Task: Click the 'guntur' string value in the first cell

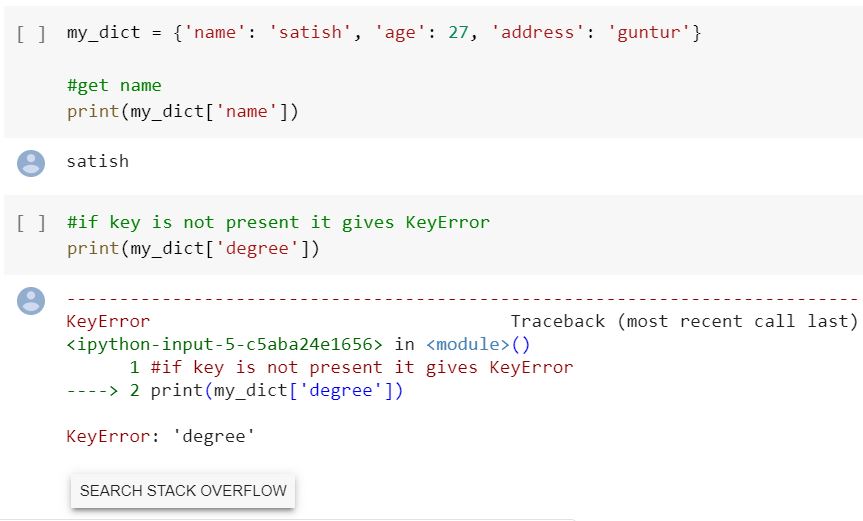Action: coord(649,33)
